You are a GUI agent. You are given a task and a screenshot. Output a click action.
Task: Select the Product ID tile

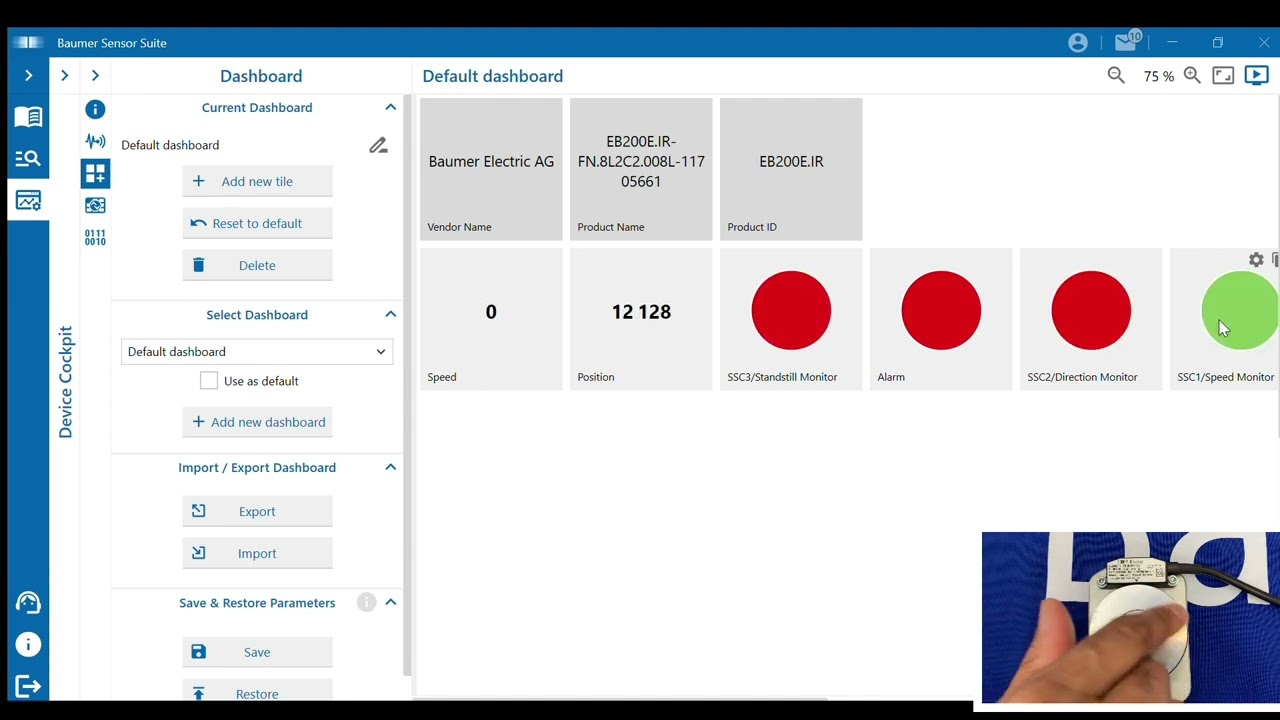click(x=791, y=169)
